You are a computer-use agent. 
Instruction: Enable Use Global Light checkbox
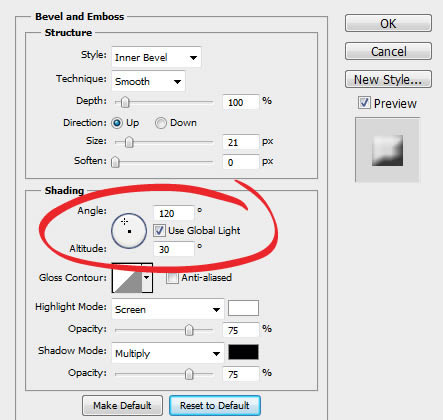click(159, 230)
